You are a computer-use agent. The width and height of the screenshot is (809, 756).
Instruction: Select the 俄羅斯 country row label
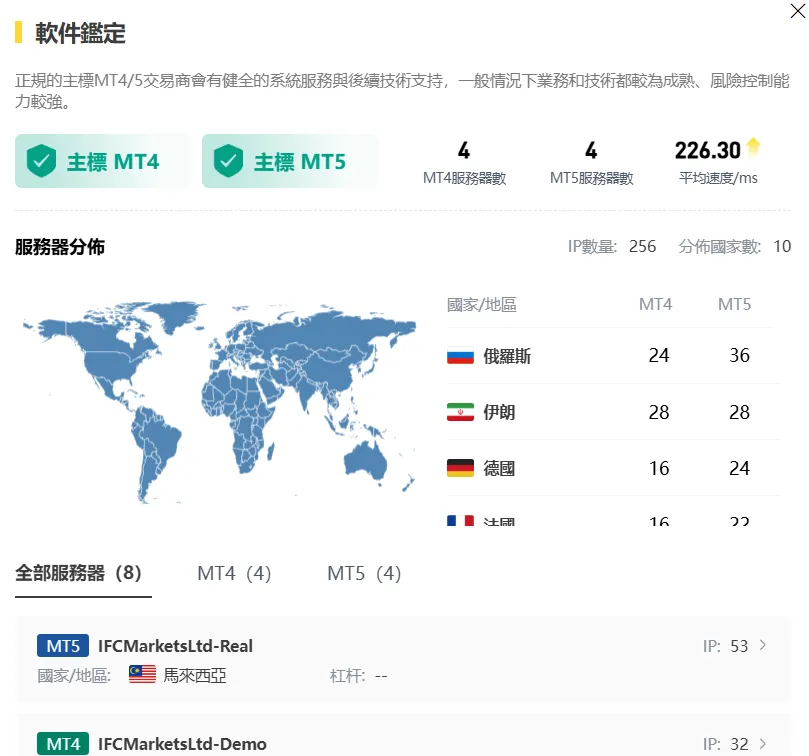(x=507, y=356)
